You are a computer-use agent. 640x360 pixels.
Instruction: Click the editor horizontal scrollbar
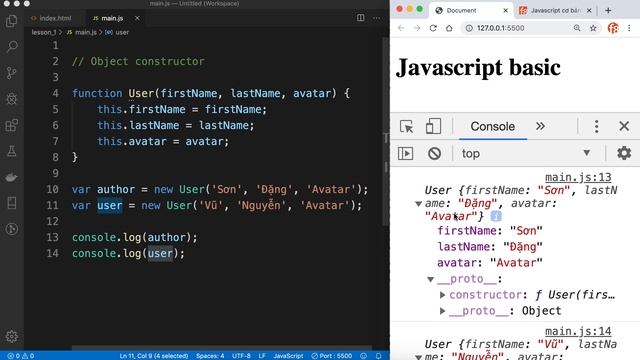(222, 348)
